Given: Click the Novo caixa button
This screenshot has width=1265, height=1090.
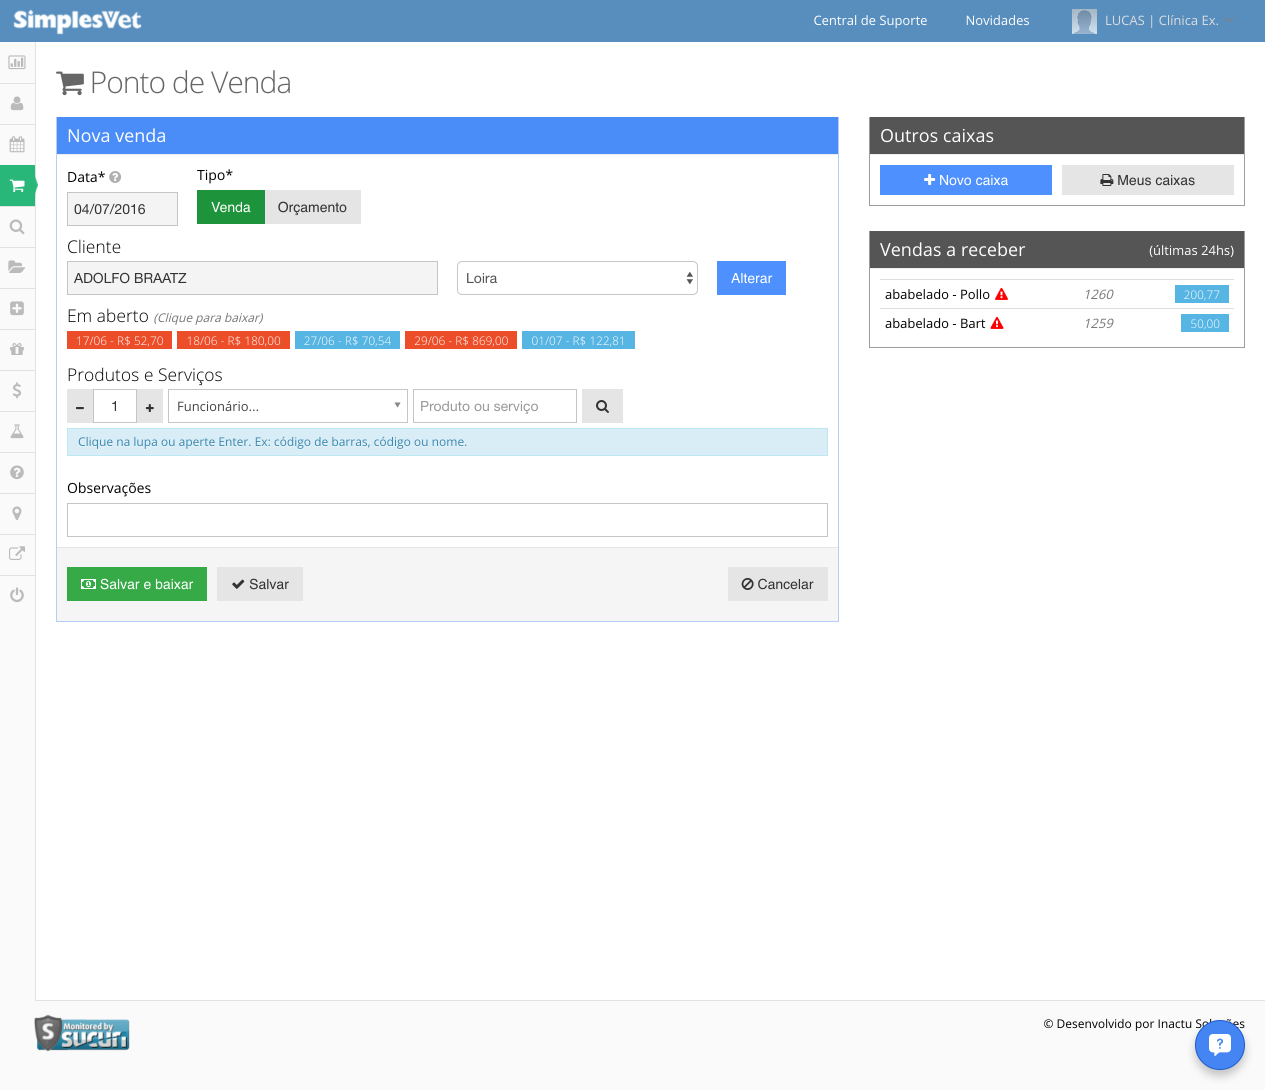Looking at the screenshot, I should [966, 180].
